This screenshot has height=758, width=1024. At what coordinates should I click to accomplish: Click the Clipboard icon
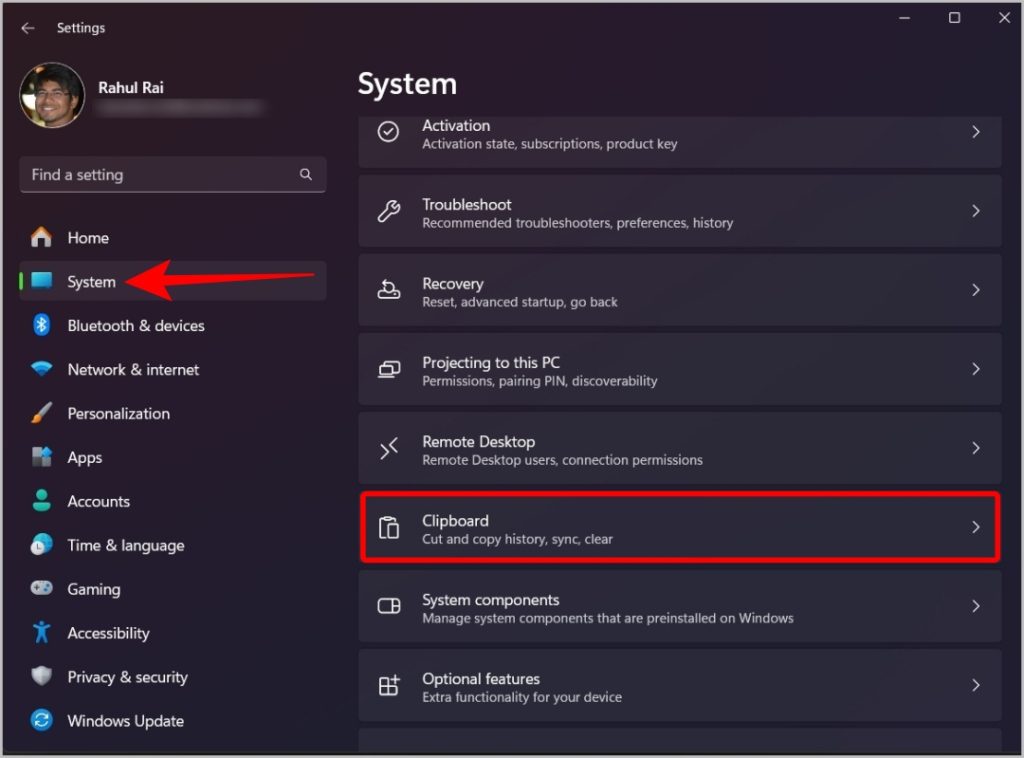point(389,528)
